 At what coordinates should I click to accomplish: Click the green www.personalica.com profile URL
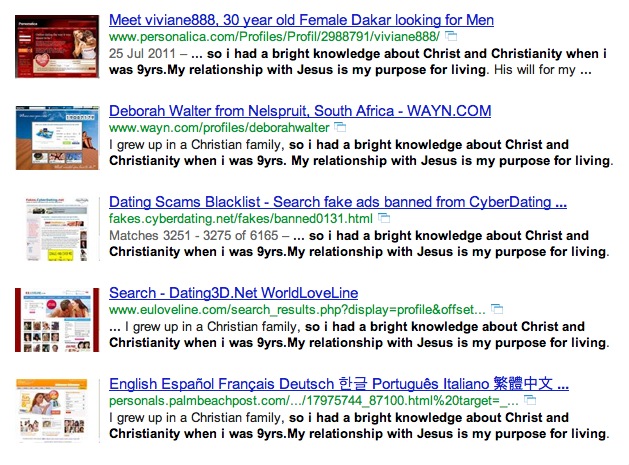click(274, 37)
